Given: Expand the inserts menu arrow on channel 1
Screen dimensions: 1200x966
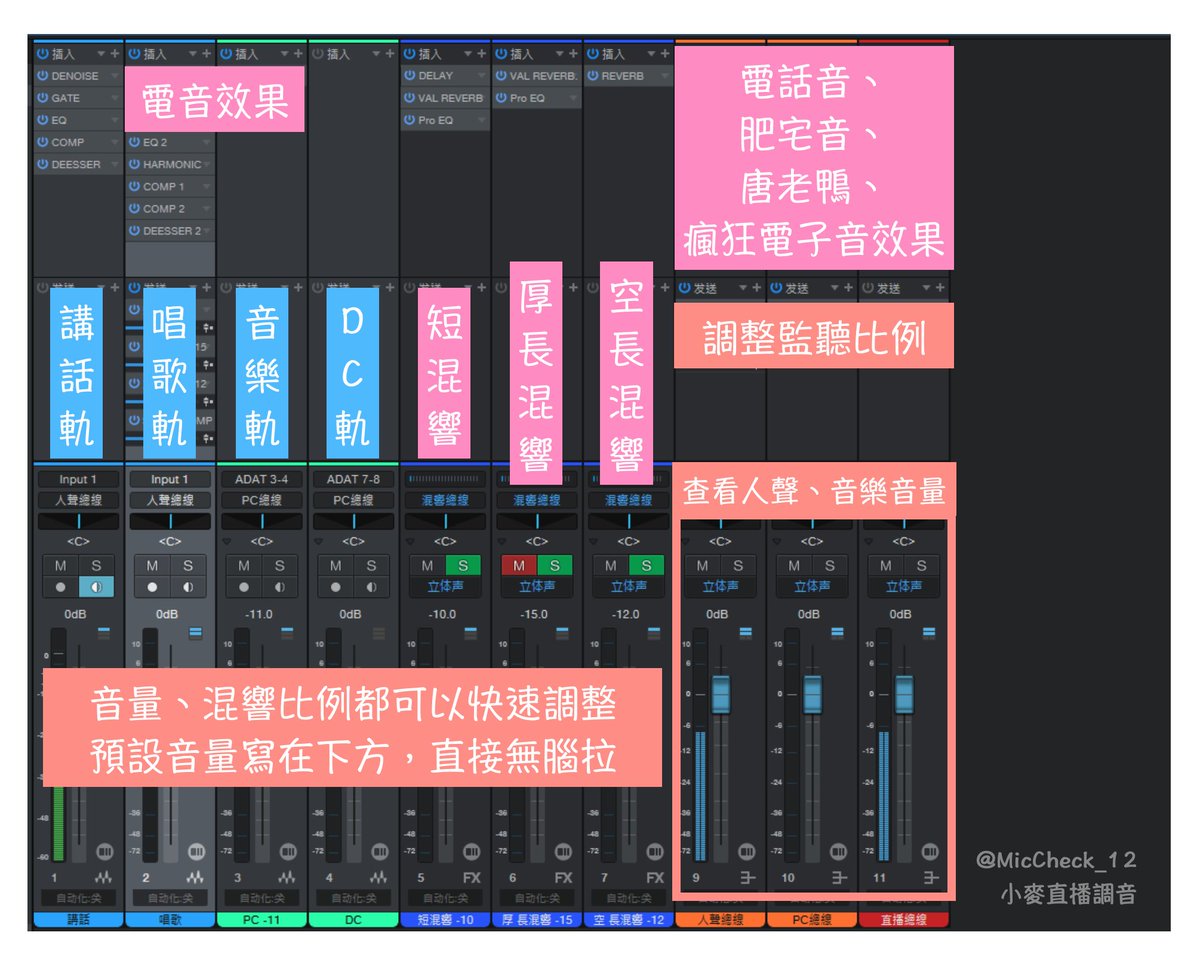Looking at the screenshot, I should point(101,54).
